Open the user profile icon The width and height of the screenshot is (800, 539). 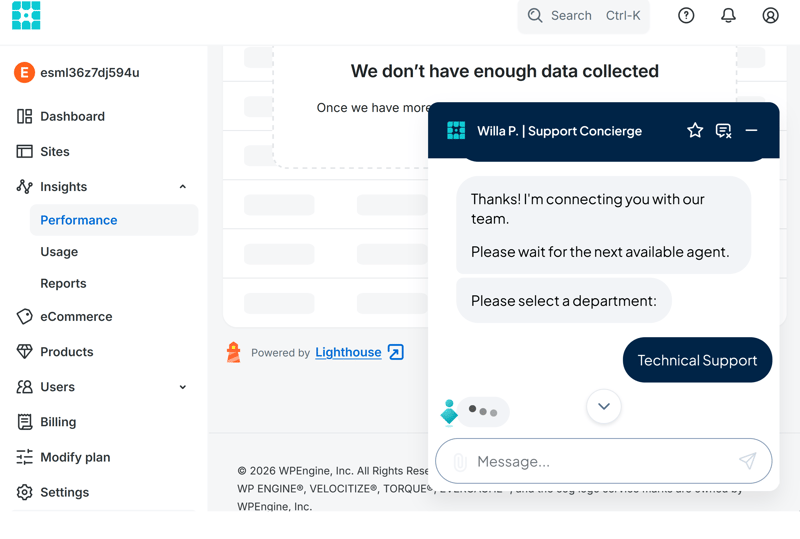[x=770, y=16]
